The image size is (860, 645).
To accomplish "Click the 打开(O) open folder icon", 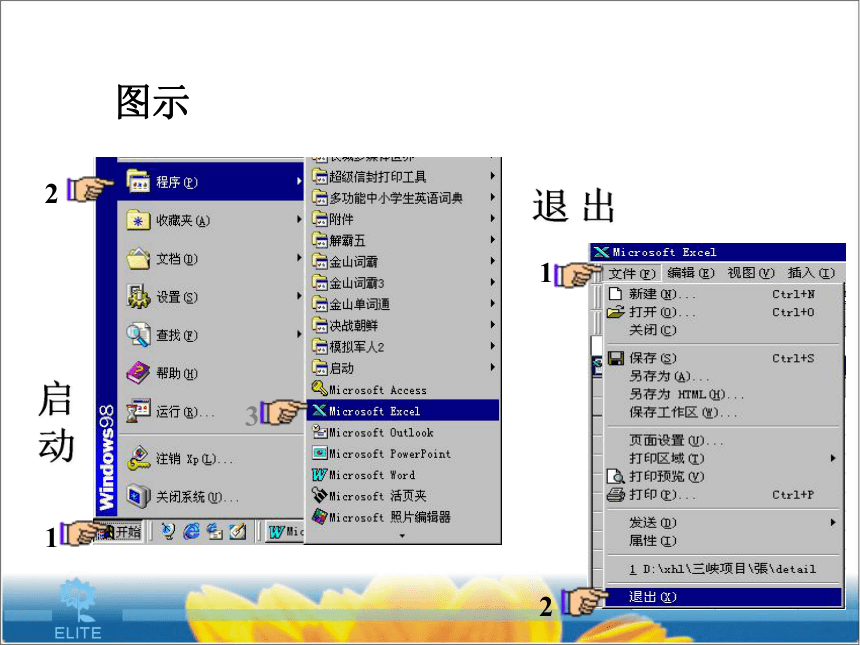I will pos(615,312).
